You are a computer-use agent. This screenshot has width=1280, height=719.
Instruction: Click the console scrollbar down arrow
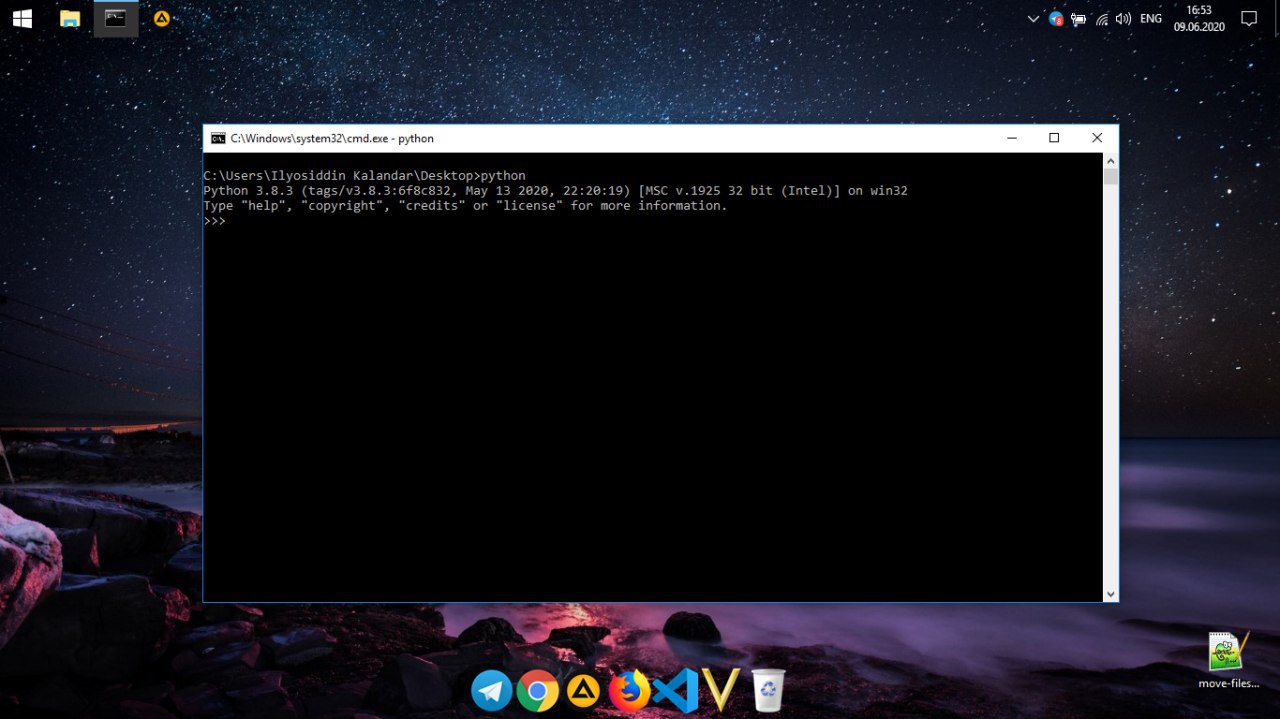click(1110, 594)
